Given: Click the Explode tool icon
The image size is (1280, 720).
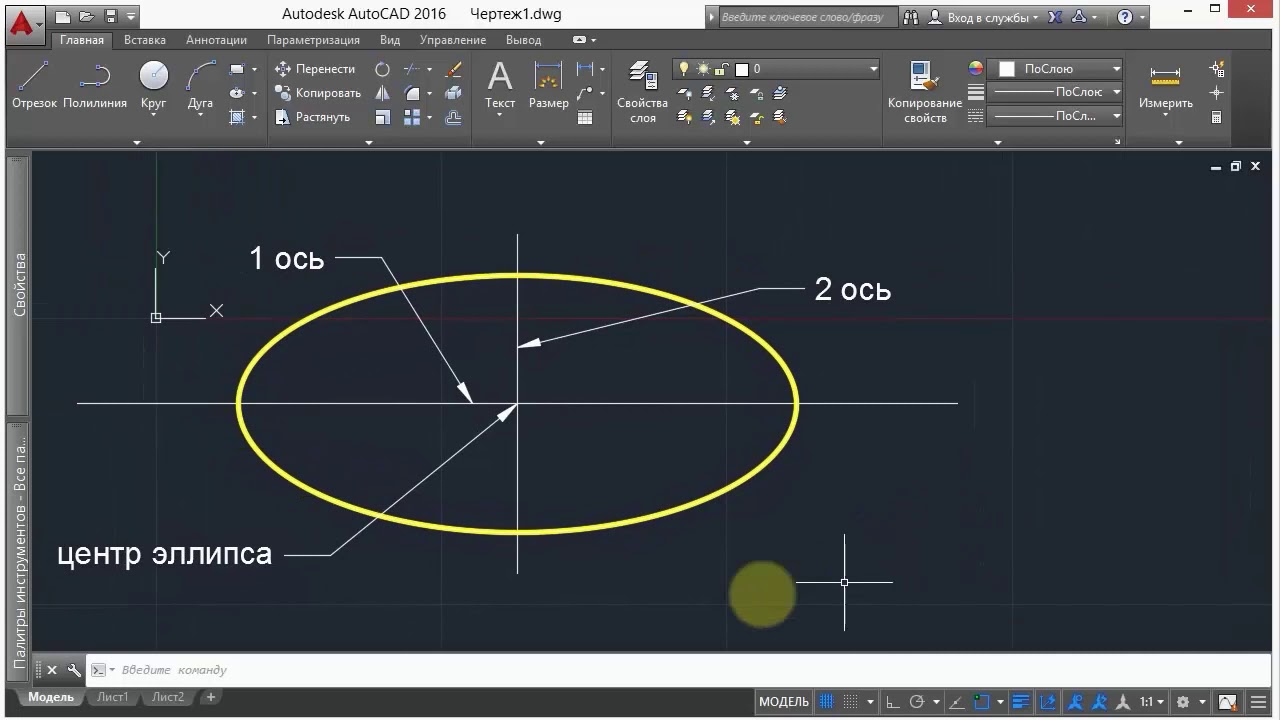Looking at the screenshot, I should click(x=453, y=93).
